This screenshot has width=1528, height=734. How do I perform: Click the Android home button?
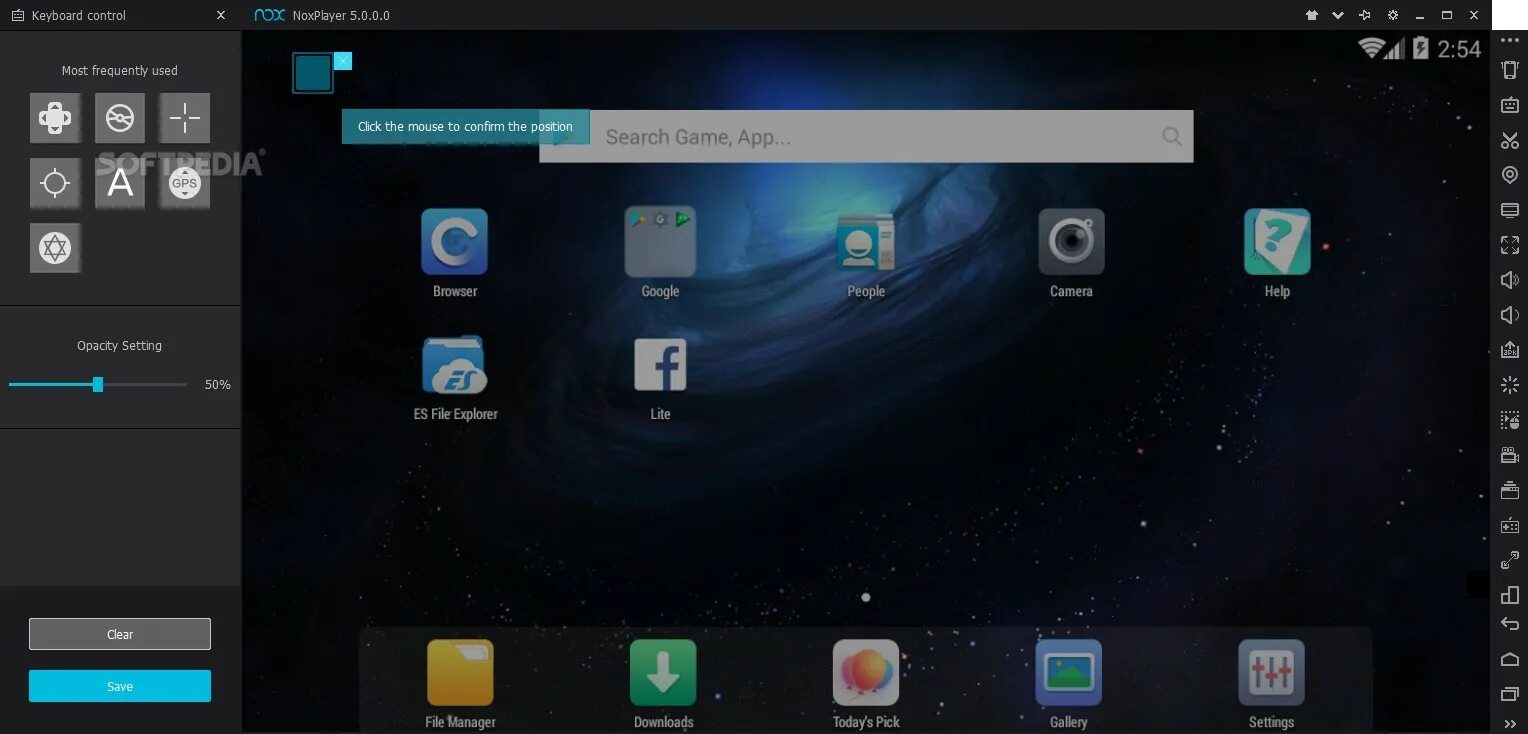click(1510, 659)
